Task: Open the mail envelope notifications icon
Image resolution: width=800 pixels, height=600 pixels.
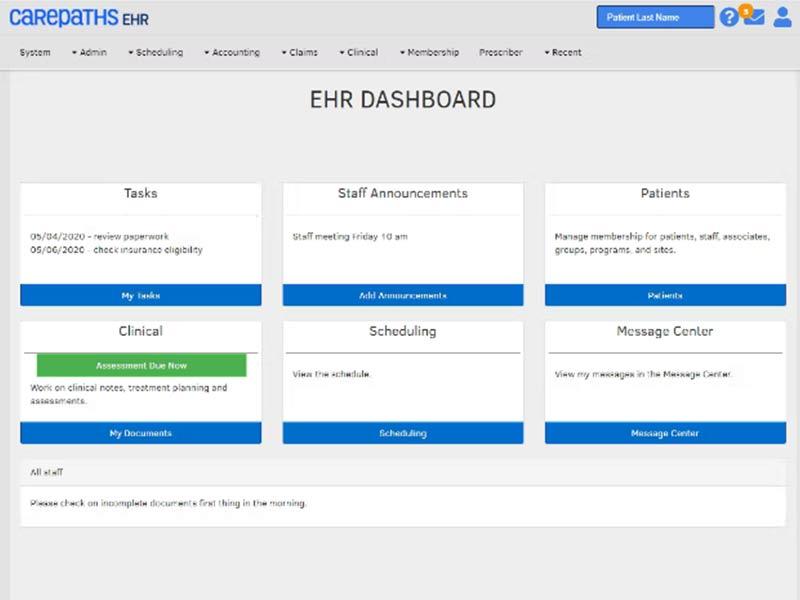Action: click(754, 15)
